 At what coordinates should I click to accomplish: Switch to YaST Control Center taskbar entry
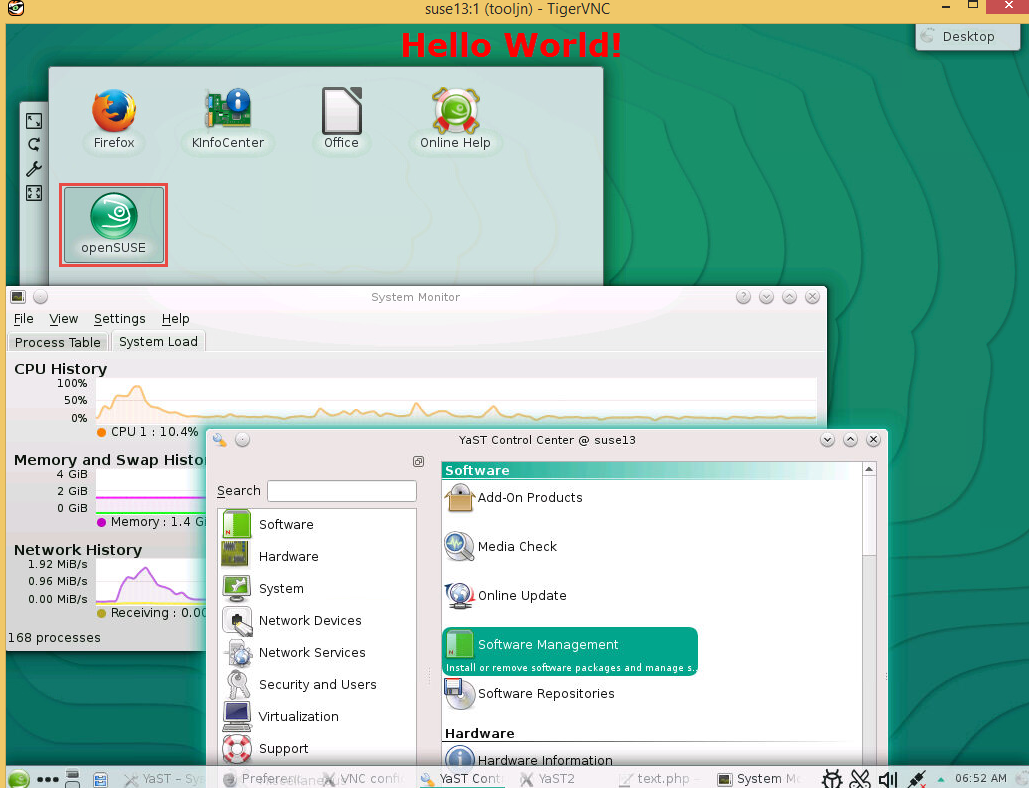(x=461, y=779)
